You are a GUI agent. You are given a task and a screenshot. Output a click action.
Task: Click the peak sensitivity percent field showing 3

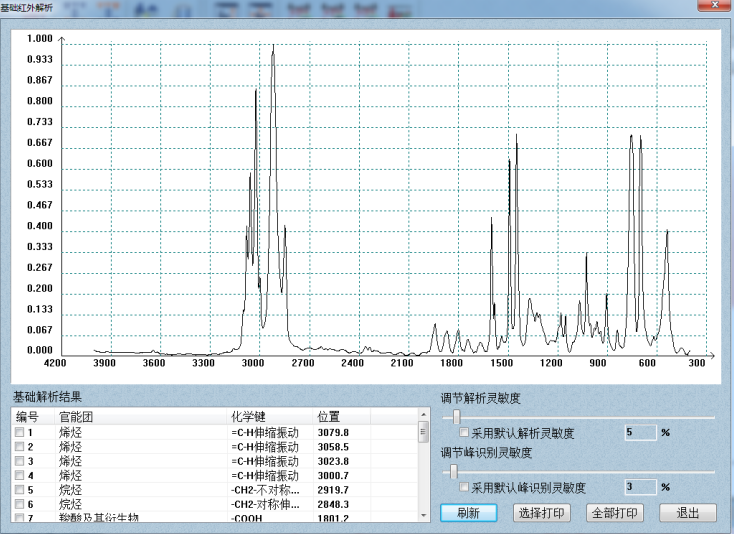click(638, 487)
